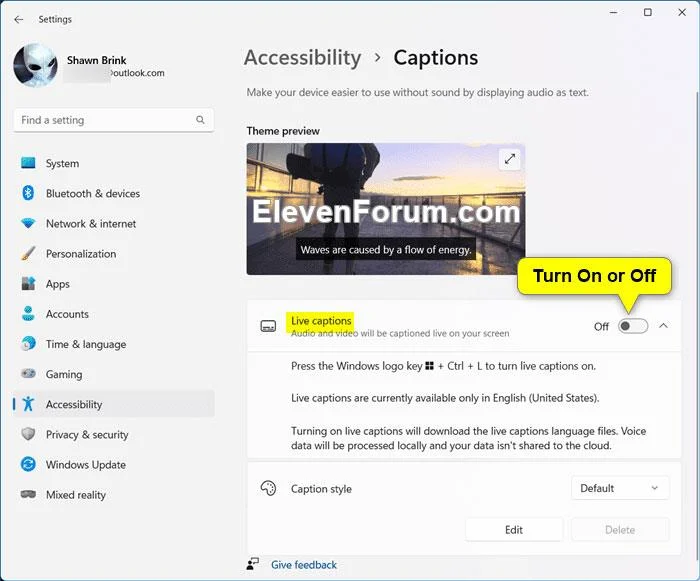Click the Personalization paintbrush icon

click(28, 253)
